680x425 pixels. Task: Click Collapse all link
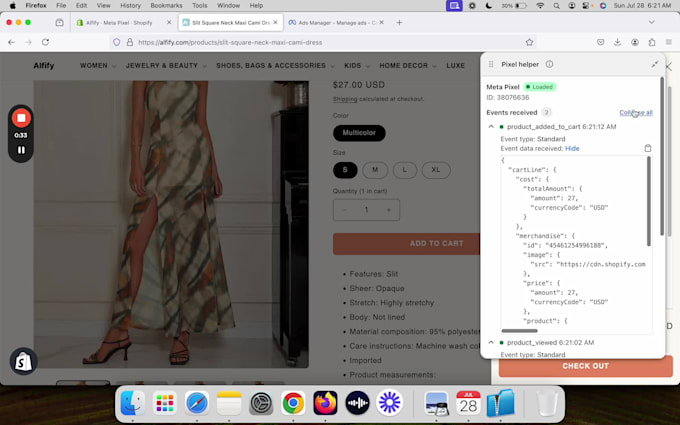[x=636, y=112]
